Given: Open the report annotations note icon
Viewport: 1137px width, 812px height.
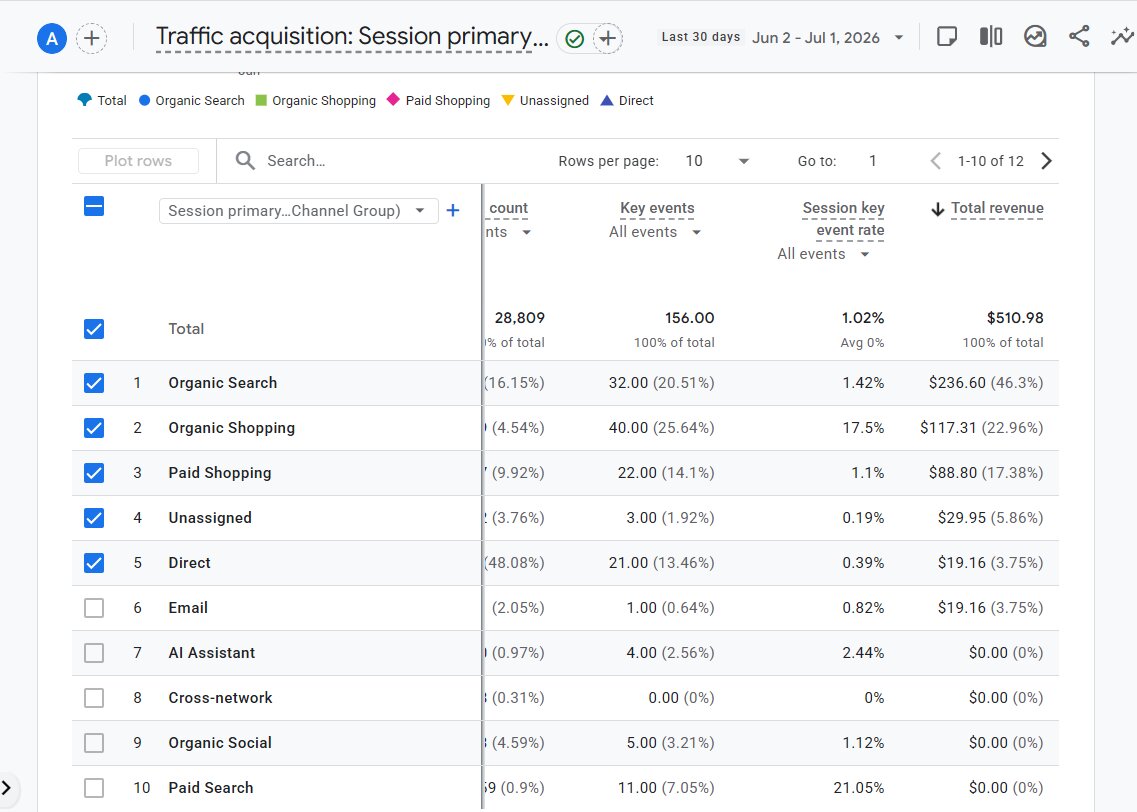Looking at the screenshot, I should pyautogui.click(x=947, y=36).
